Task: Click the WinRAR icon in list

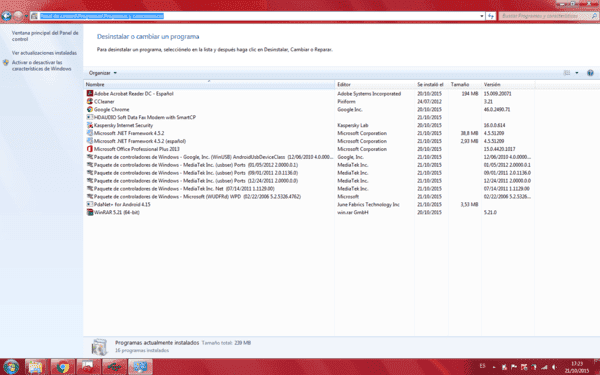Action: 90,212
